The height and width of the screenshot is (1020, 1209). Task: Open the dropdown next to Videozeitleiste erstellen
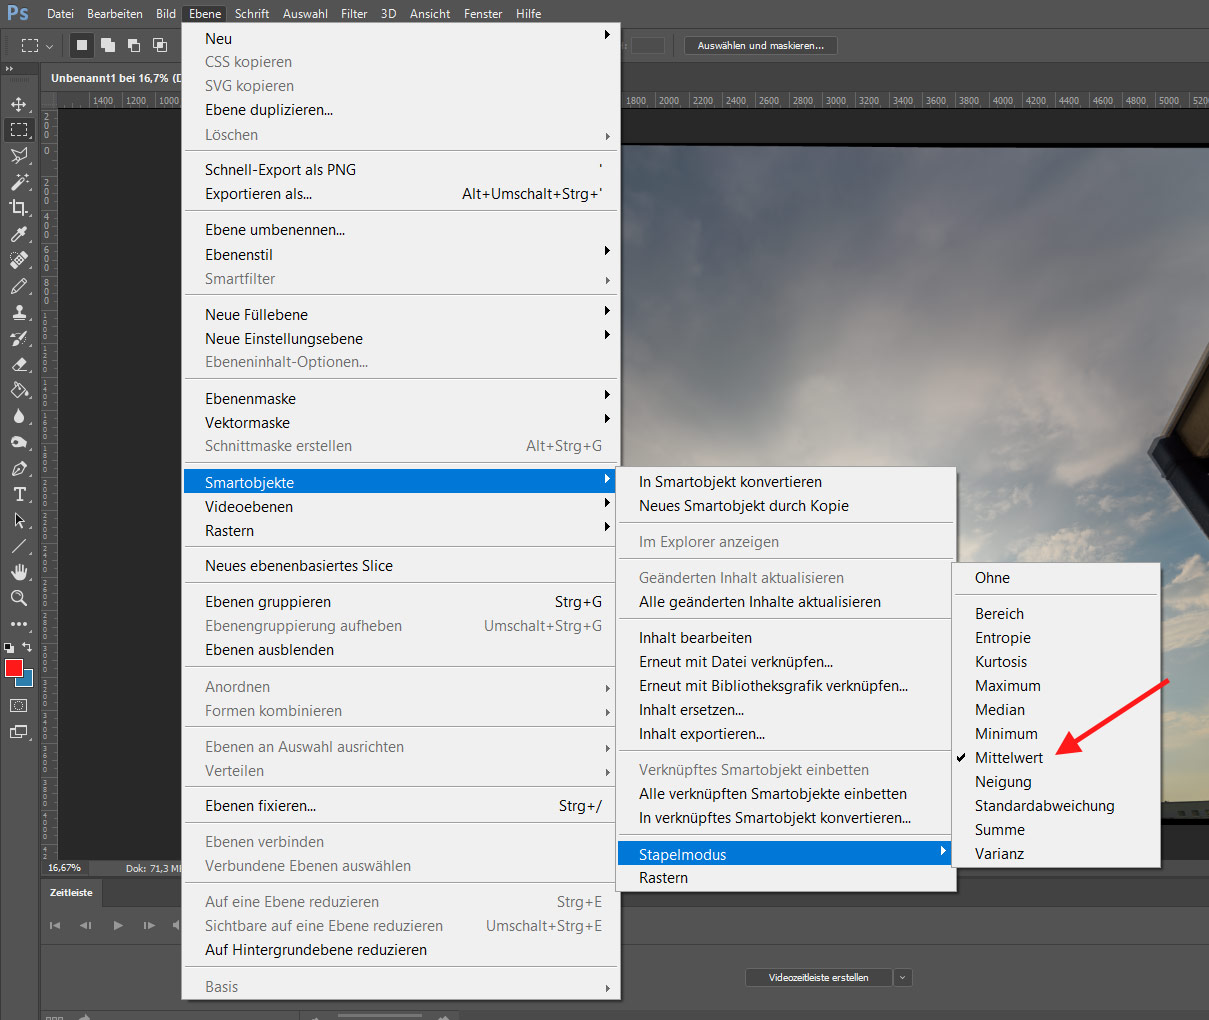[903, 978]
